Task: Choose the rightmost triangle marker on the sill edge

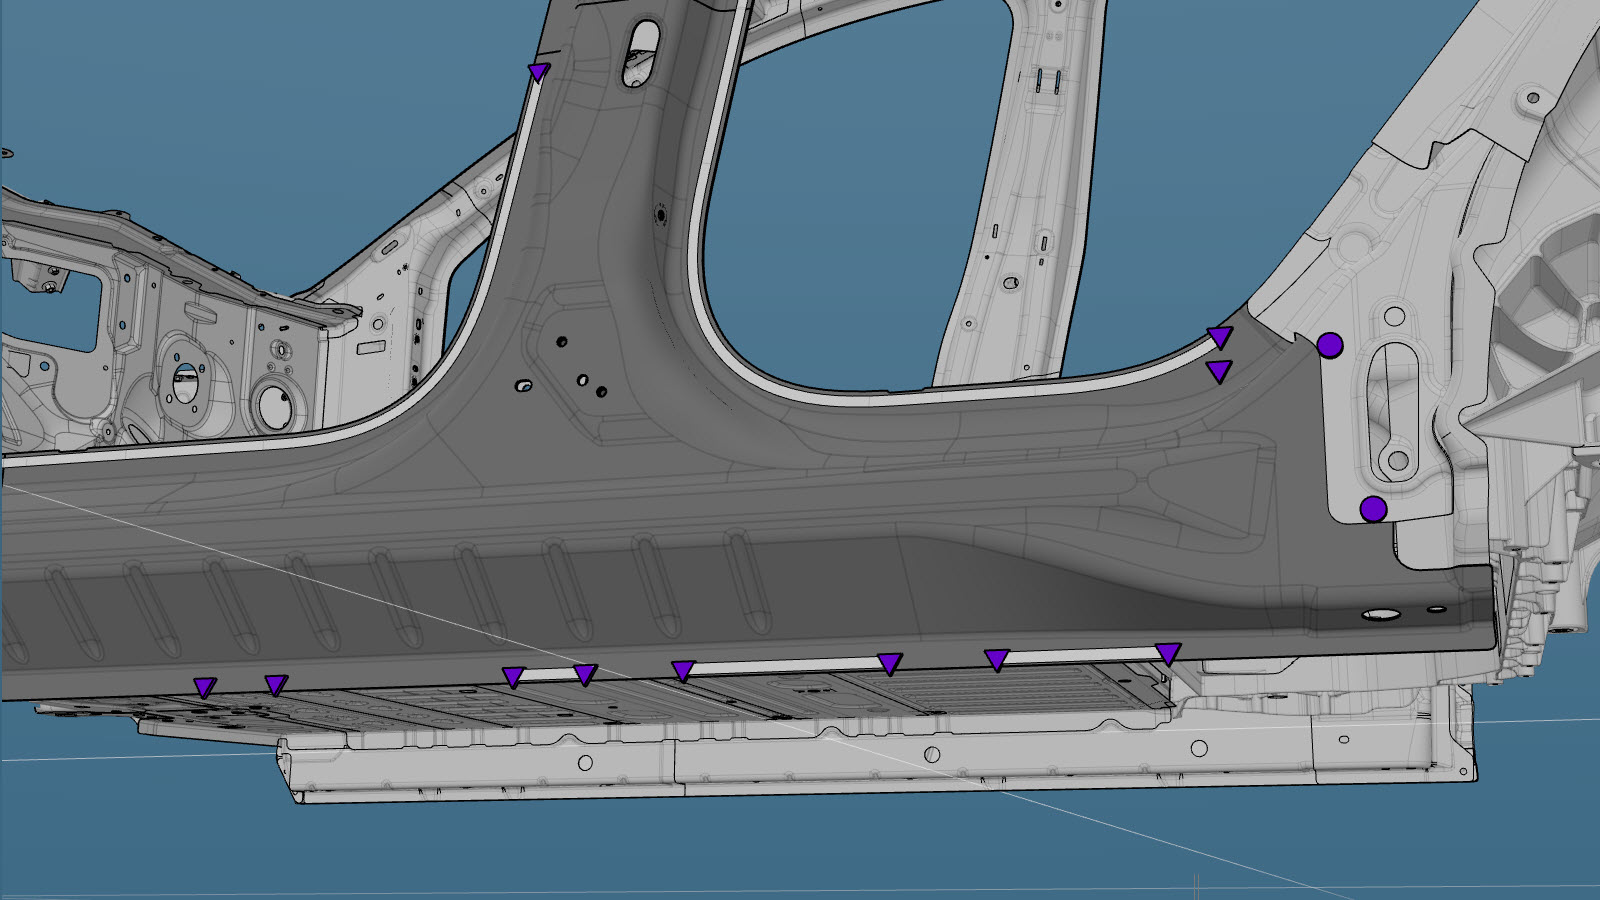Action: [1168, 653]
